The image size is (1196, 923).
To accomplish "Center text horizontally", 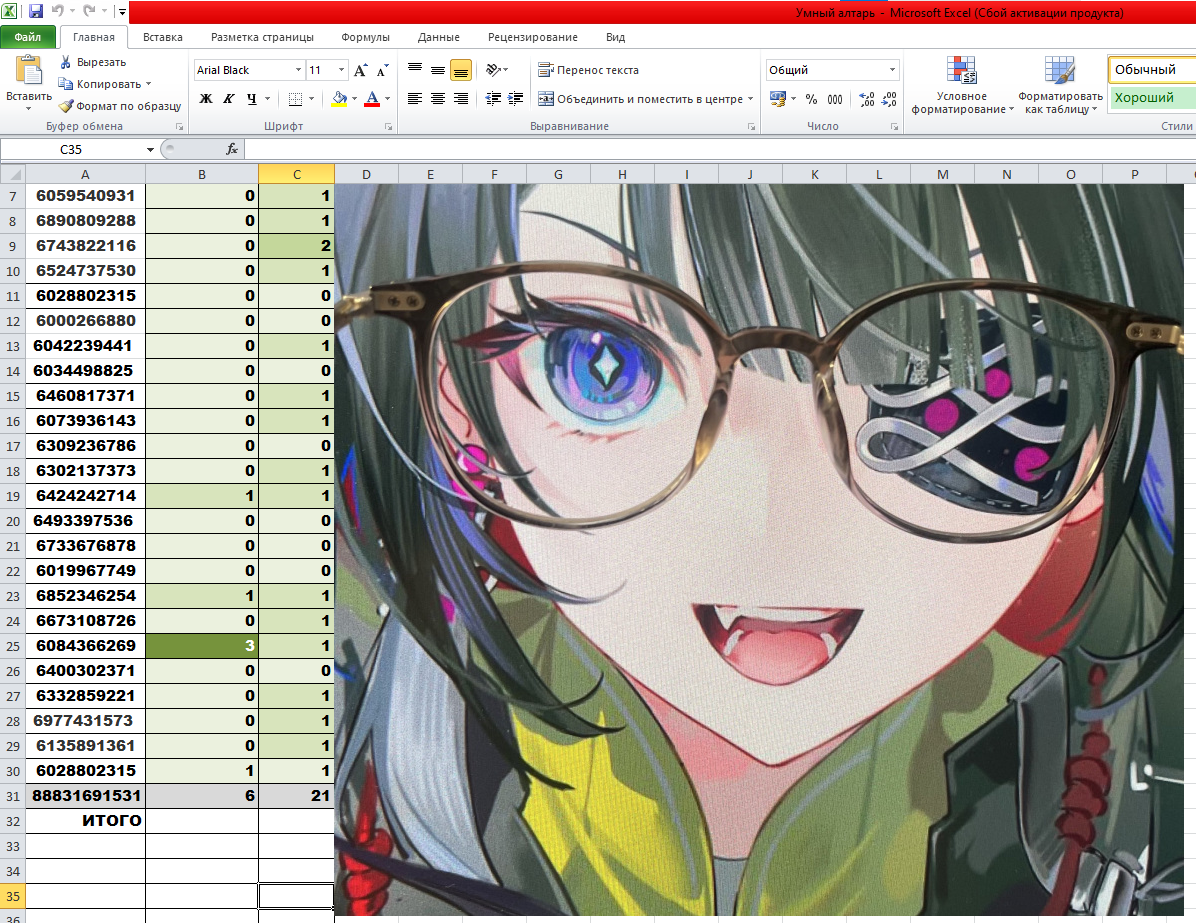I will point(438,98).
